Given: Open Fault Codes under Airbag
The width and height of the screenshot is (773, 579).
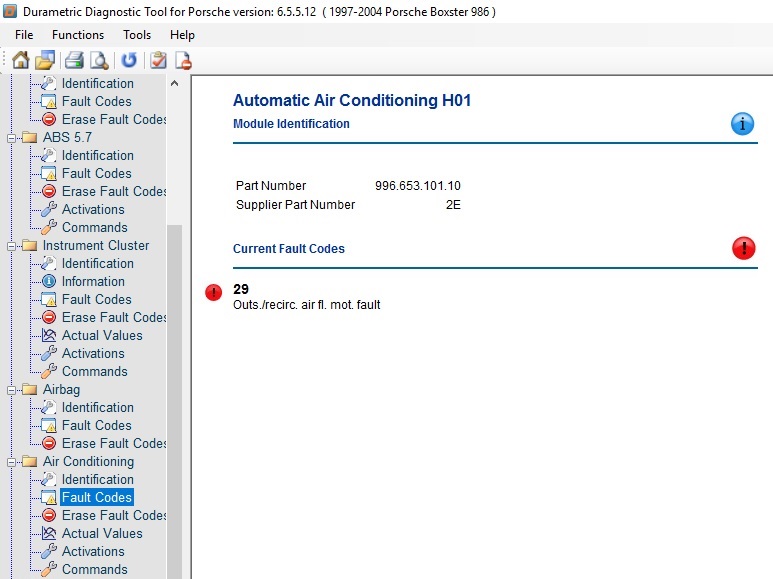Looking at the screenshot, I should [x=97, y=425].
